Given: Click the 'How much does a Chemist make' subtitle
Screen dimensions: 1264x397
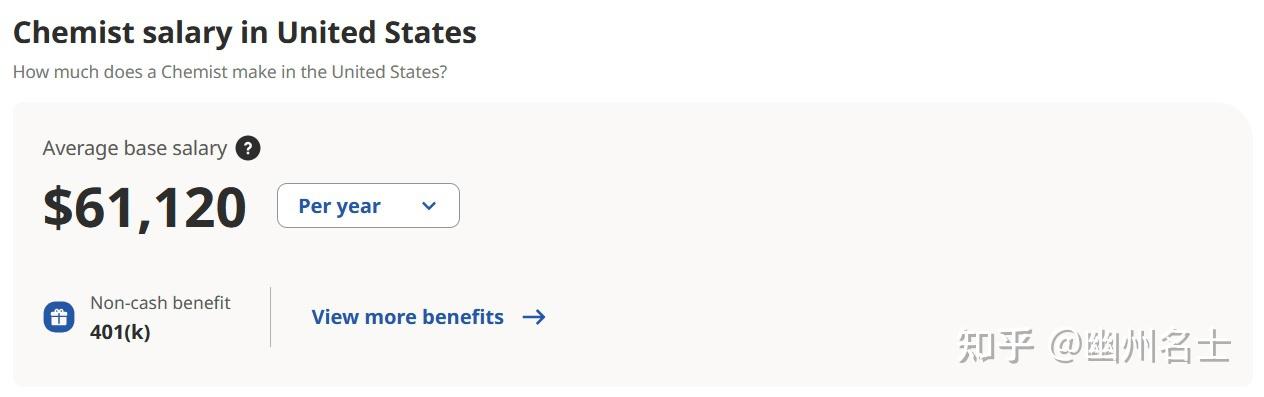Looking at the screenshot, I should pyautogui.click(x=230, y=72).
